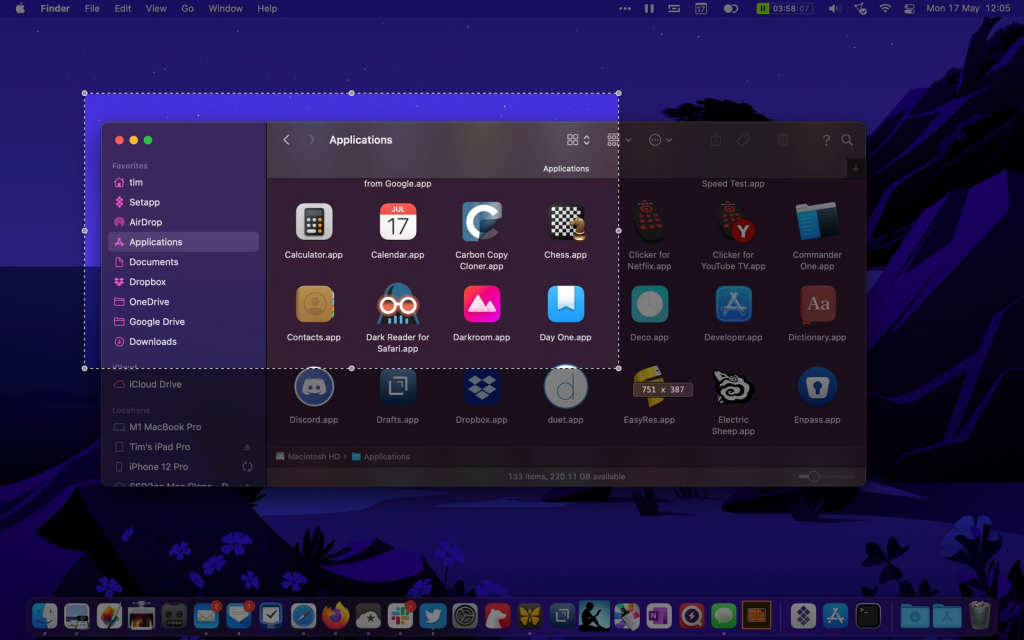Select the Contacts.app icon
This screenshot has height=640, width=1024.
314,304
